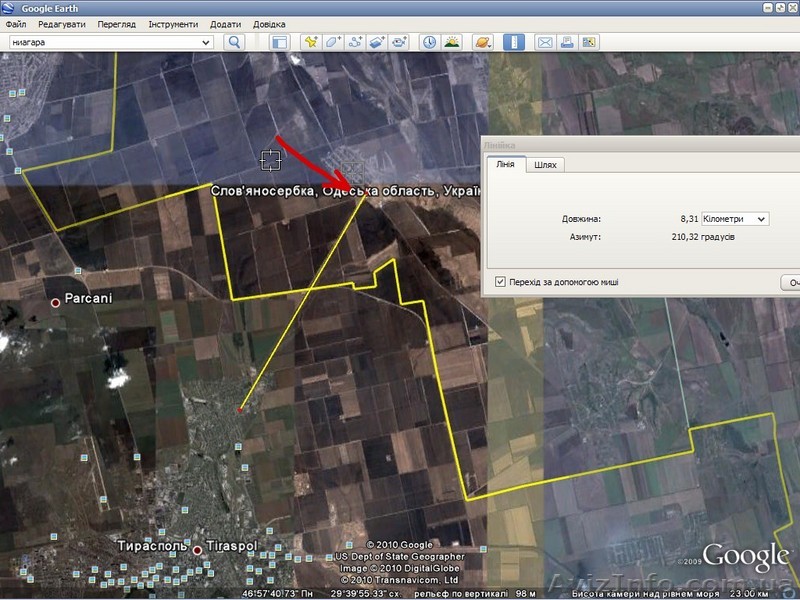Image resolution: width=800 pixels, height=600 pixels.
Task: Click the Print icon in the toolbar
Action: pos(567,42)
